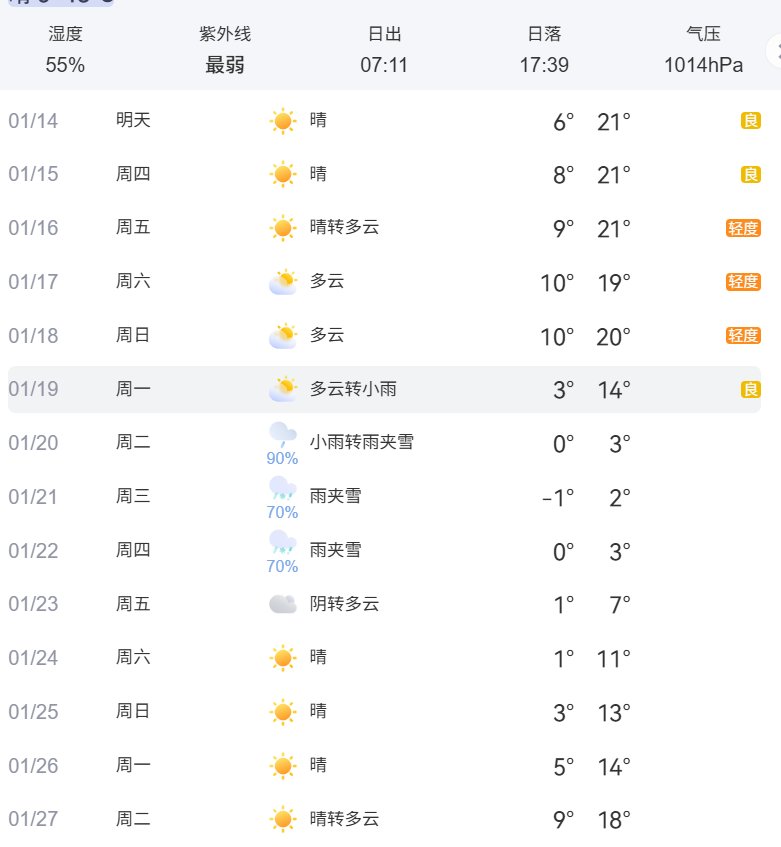Click the partly cloudy icon for 01/17
The image size is (781, 847).
pyautogui.click(x=283, y=282)
